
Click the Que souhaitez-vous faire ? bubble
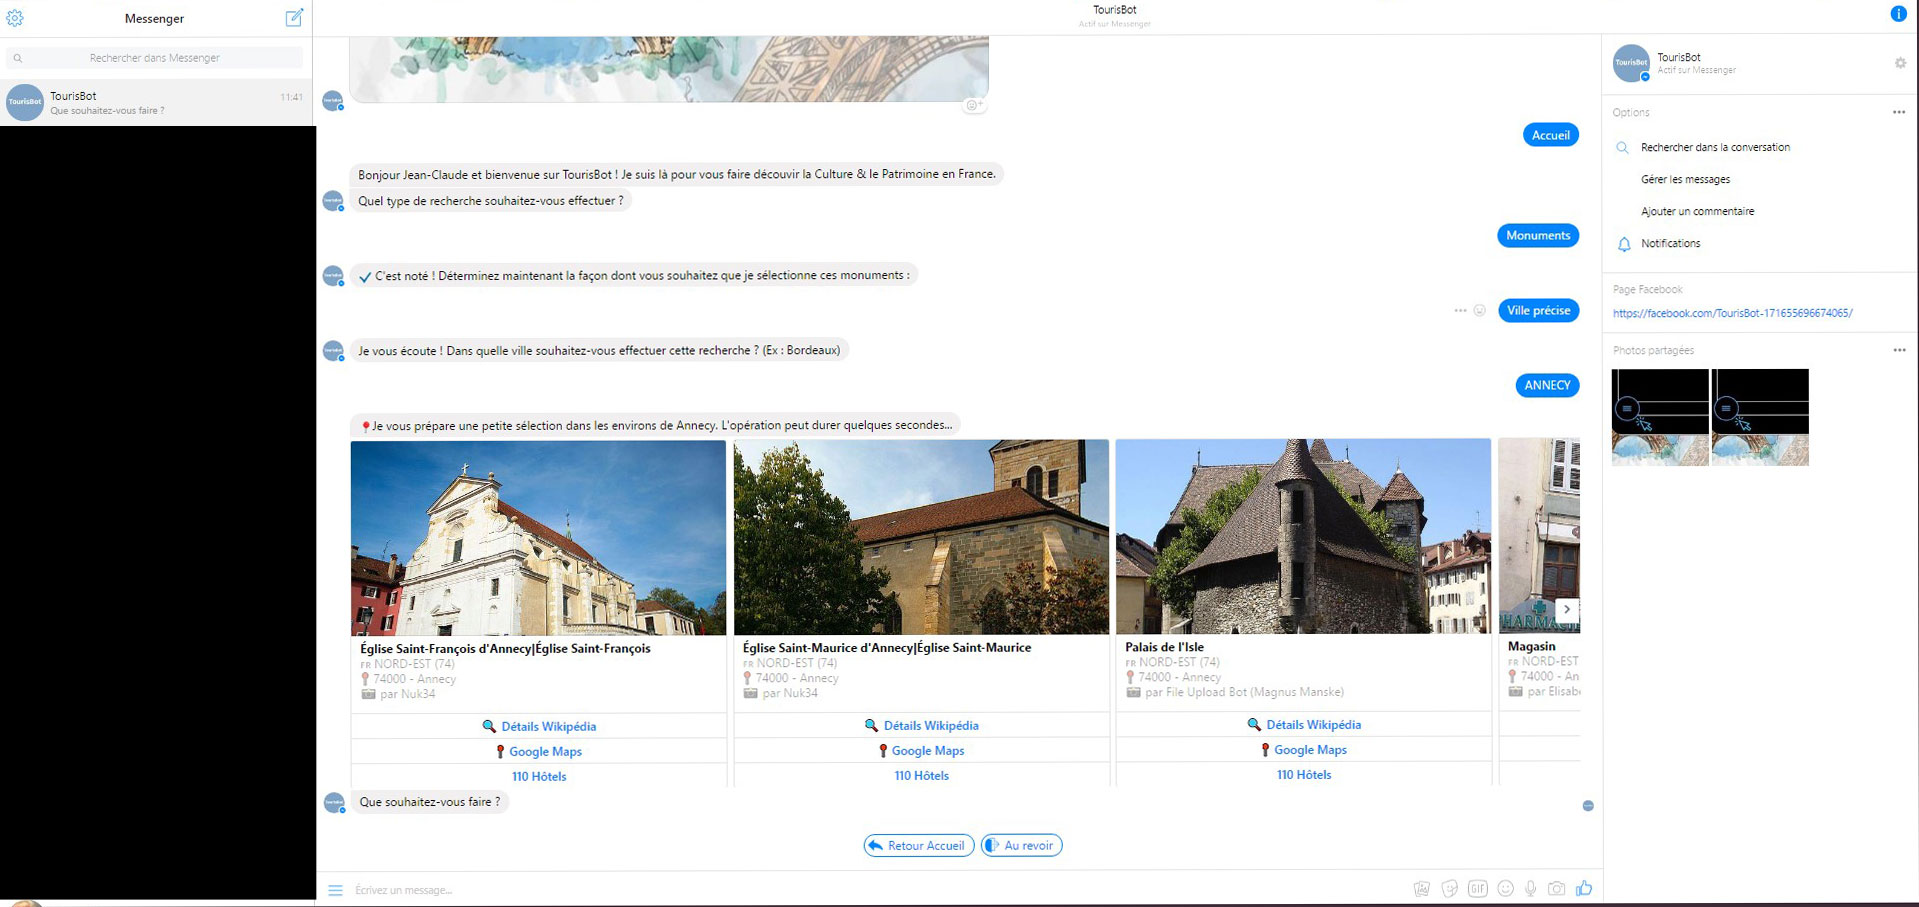point(429,802)
